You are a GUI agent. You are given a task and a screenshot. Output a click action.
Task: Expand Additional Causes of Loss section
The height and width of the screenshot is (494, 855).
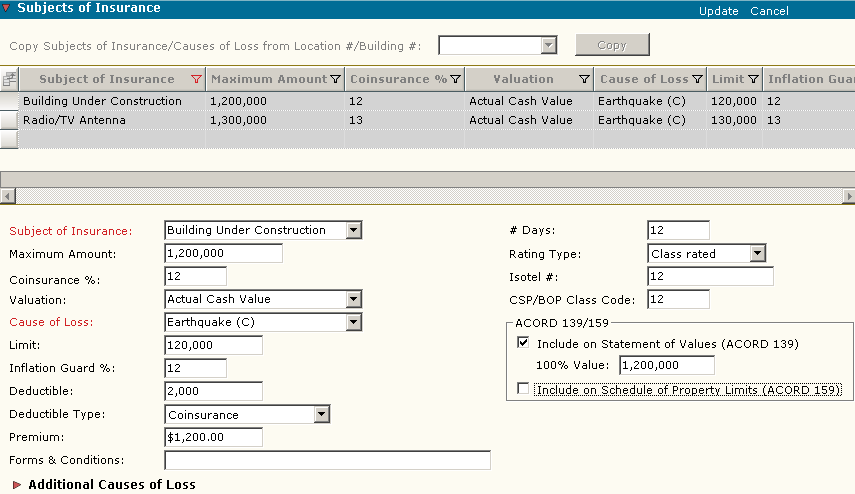coord(17,485)
